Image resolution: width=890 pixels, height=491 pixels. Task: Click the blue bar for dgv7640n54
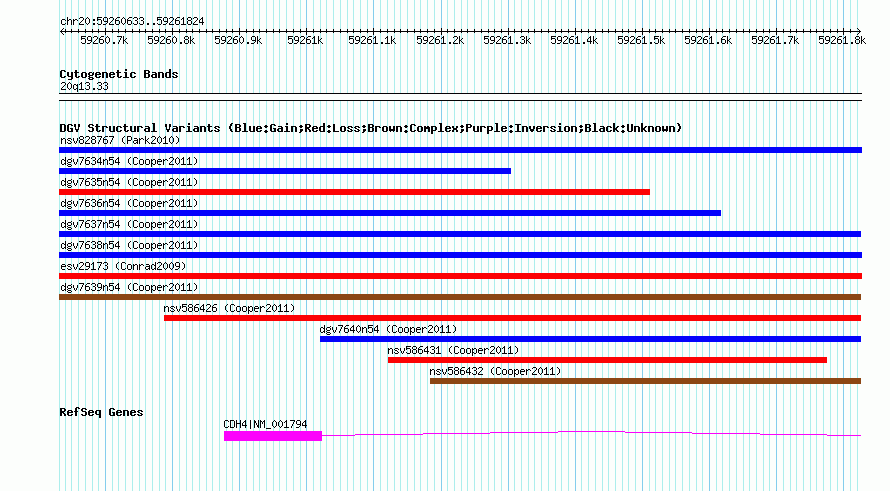click(590, 339)
